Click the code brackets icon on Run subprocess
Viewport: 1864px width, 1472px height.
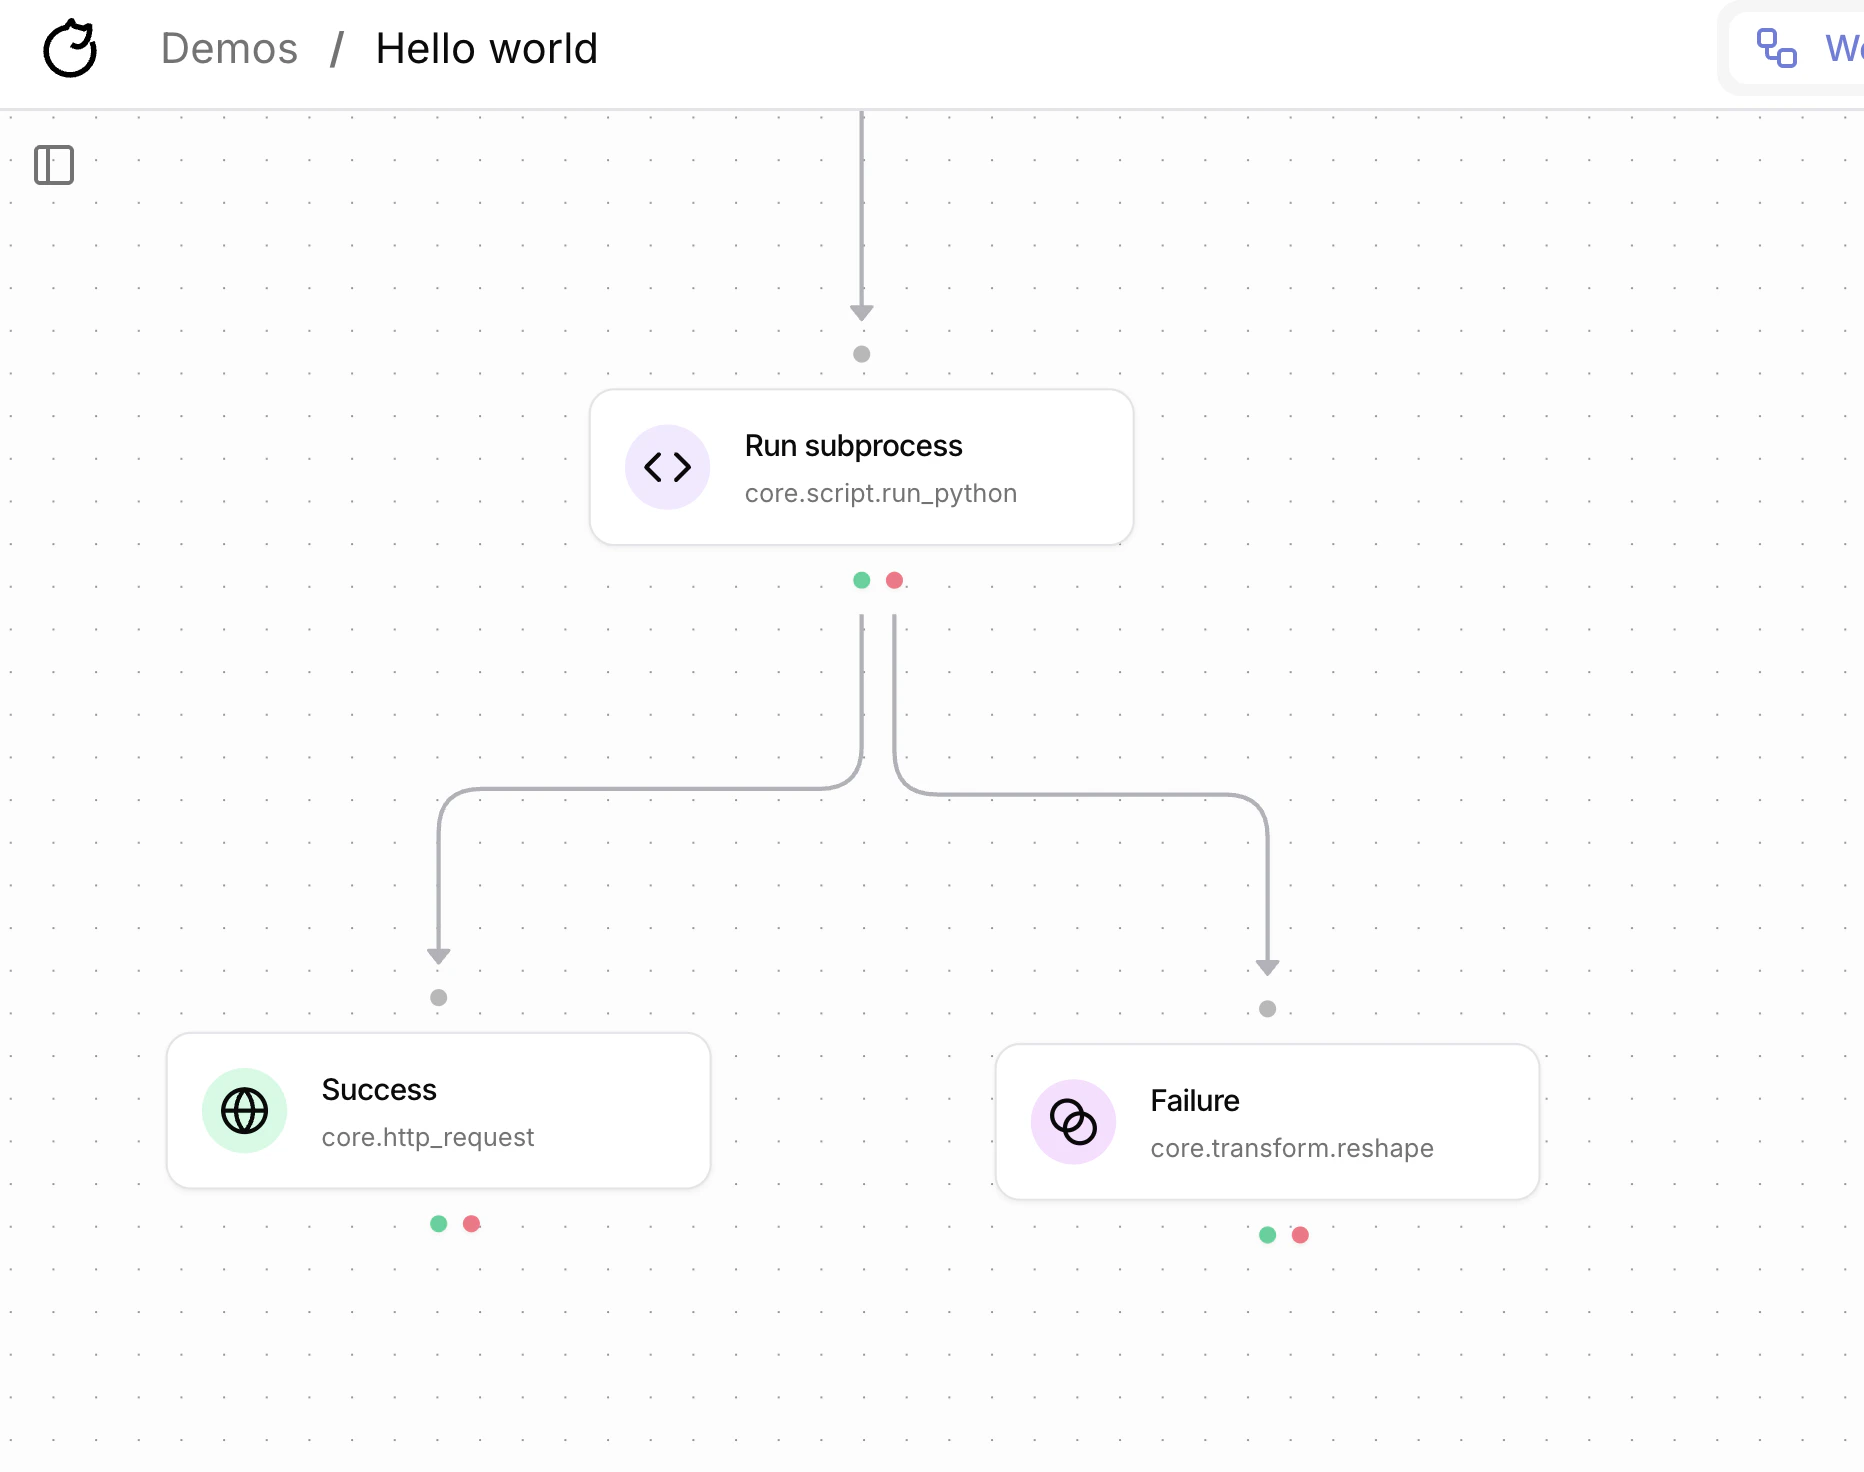[x=667, y=467]
